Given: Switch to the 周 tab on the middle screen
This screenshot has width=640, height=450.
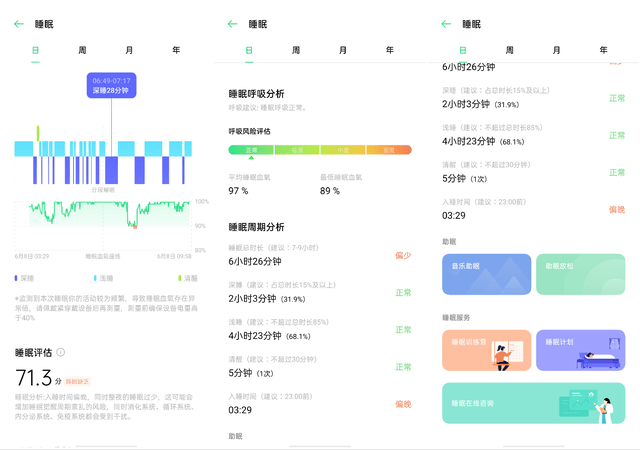Looking at the screenshot, I should [x=296, y=50].
